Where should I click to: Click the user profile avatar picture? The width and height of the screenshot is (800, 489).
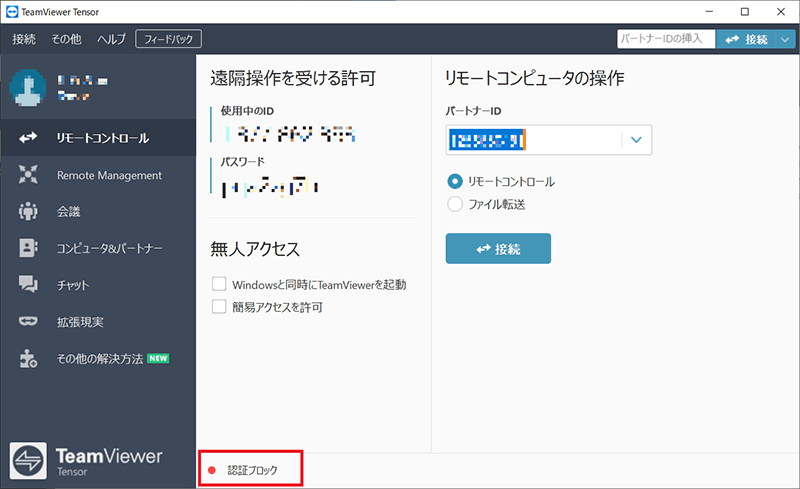28,88
